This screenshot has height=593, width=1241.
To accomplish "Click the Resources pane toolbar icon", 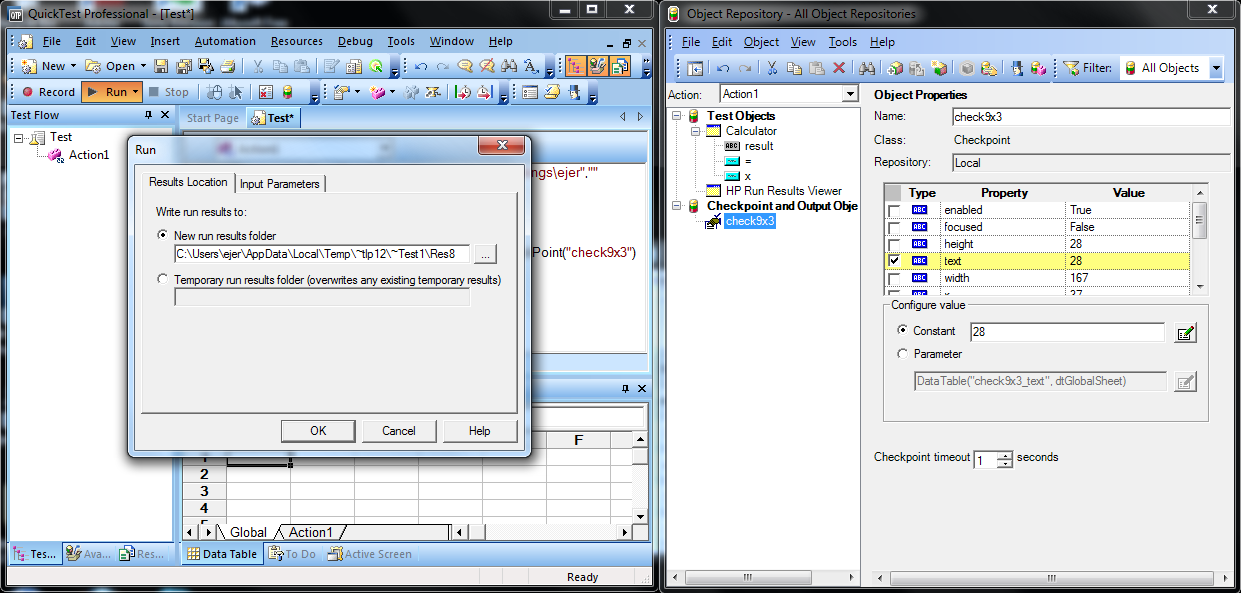I will click(x=620, y=67).
